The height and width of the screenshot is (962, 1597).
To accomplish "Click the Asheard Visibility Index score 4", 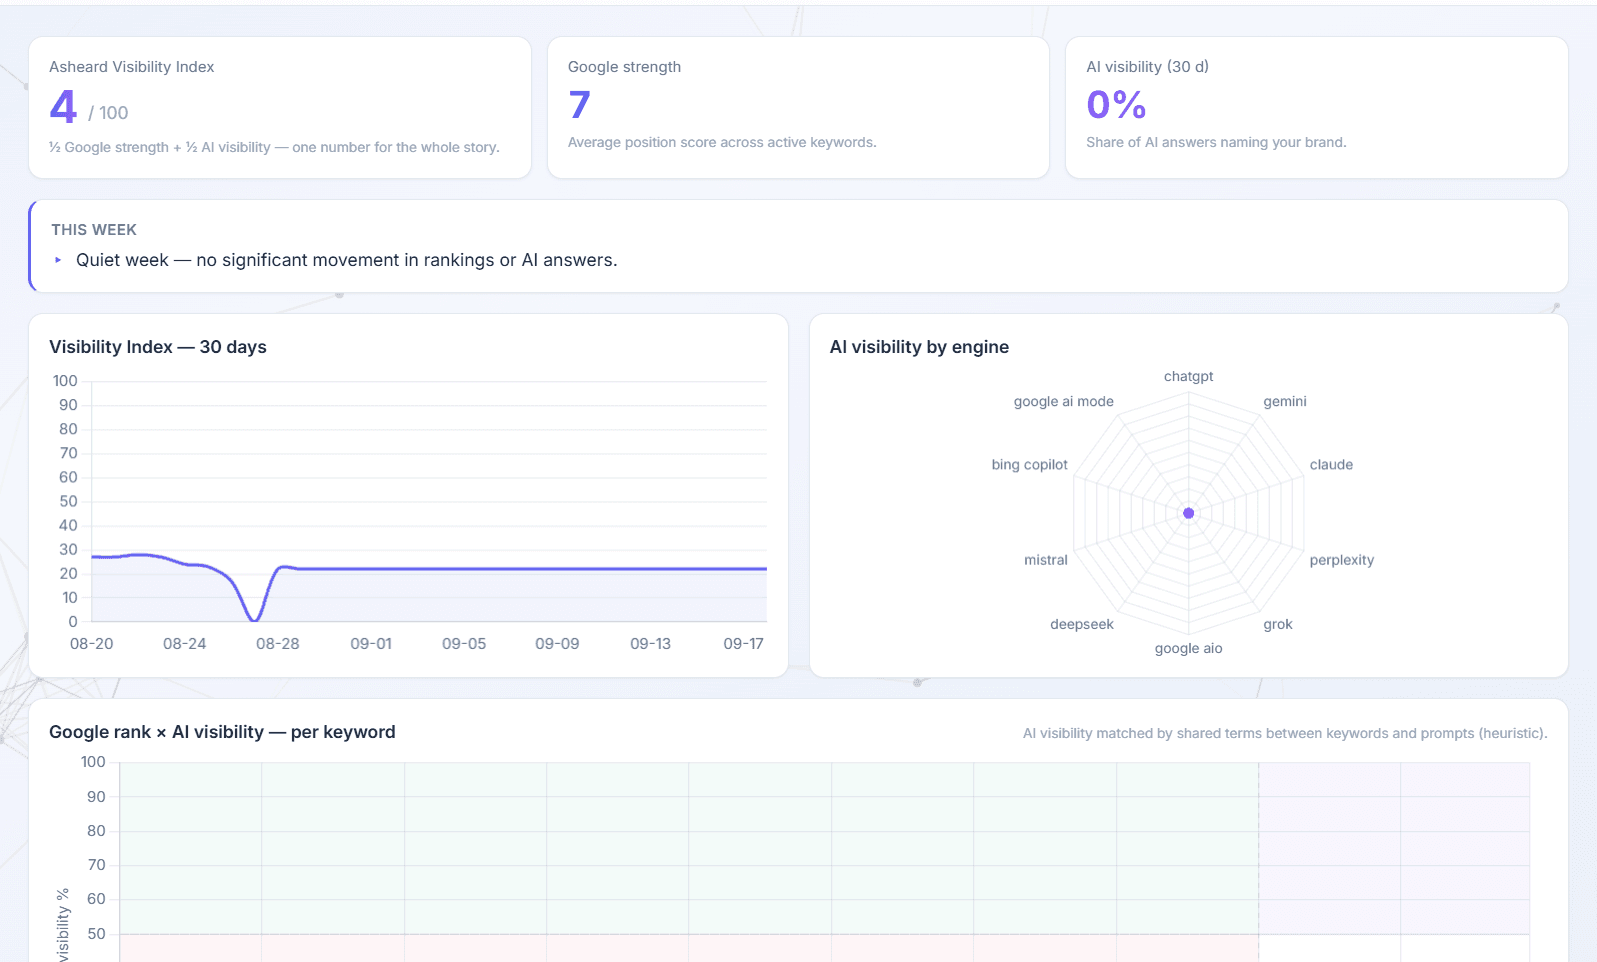I will click(63, 107).
